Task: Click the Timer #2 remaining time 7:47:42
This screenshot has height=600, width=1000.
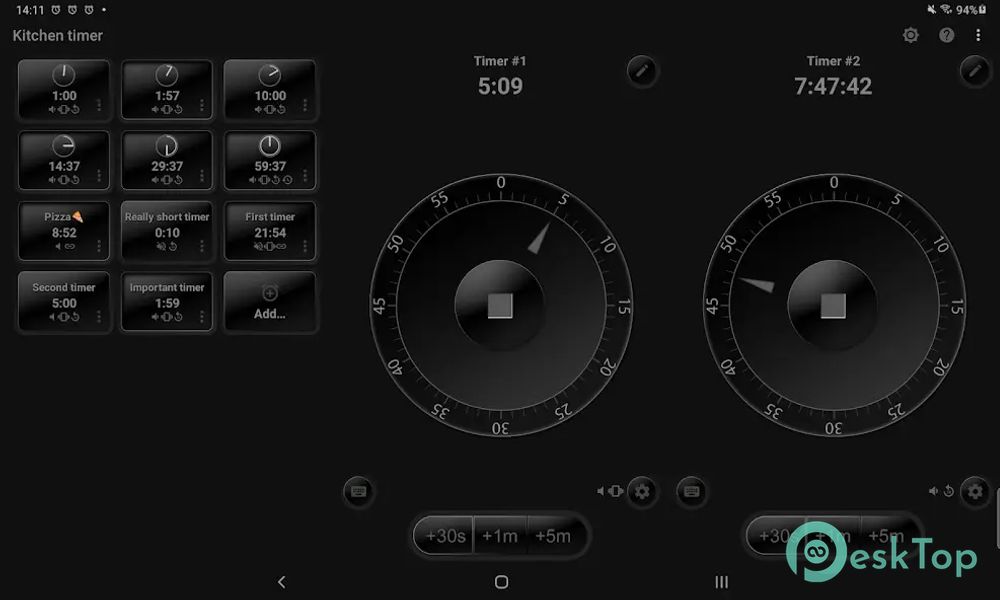Action: click(833, 86)
